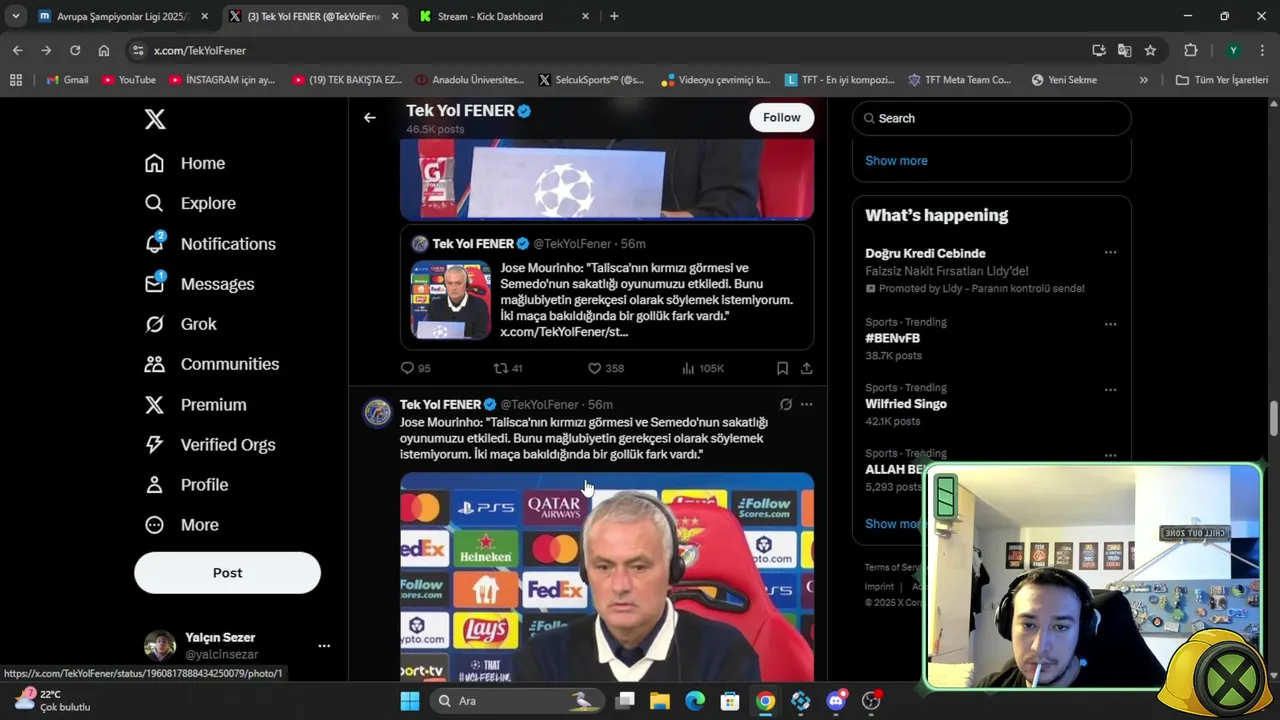Image resolution: width=1280 pixels, height=720 pixels.
Task: Click the Grok icon on the 56m post
Action: pyautogui.click(x=786, y=405)
